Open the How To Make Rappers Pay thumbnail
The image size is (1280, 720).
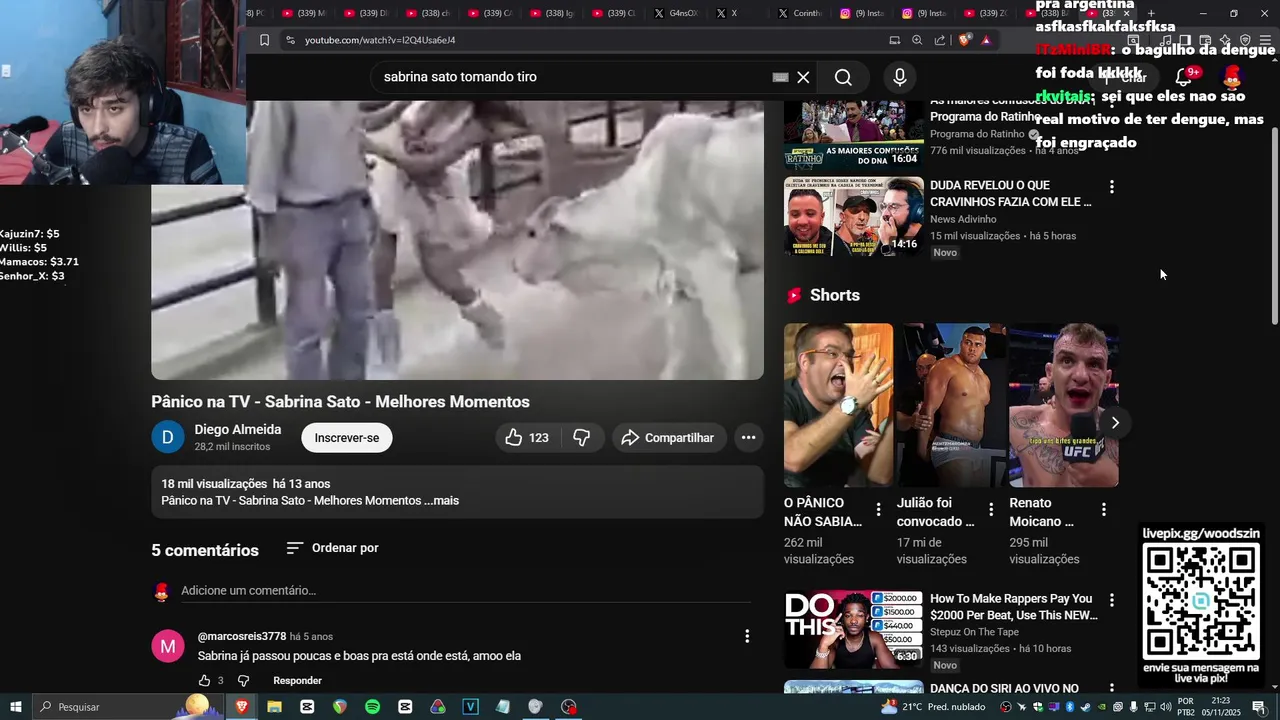click(853, 630)
